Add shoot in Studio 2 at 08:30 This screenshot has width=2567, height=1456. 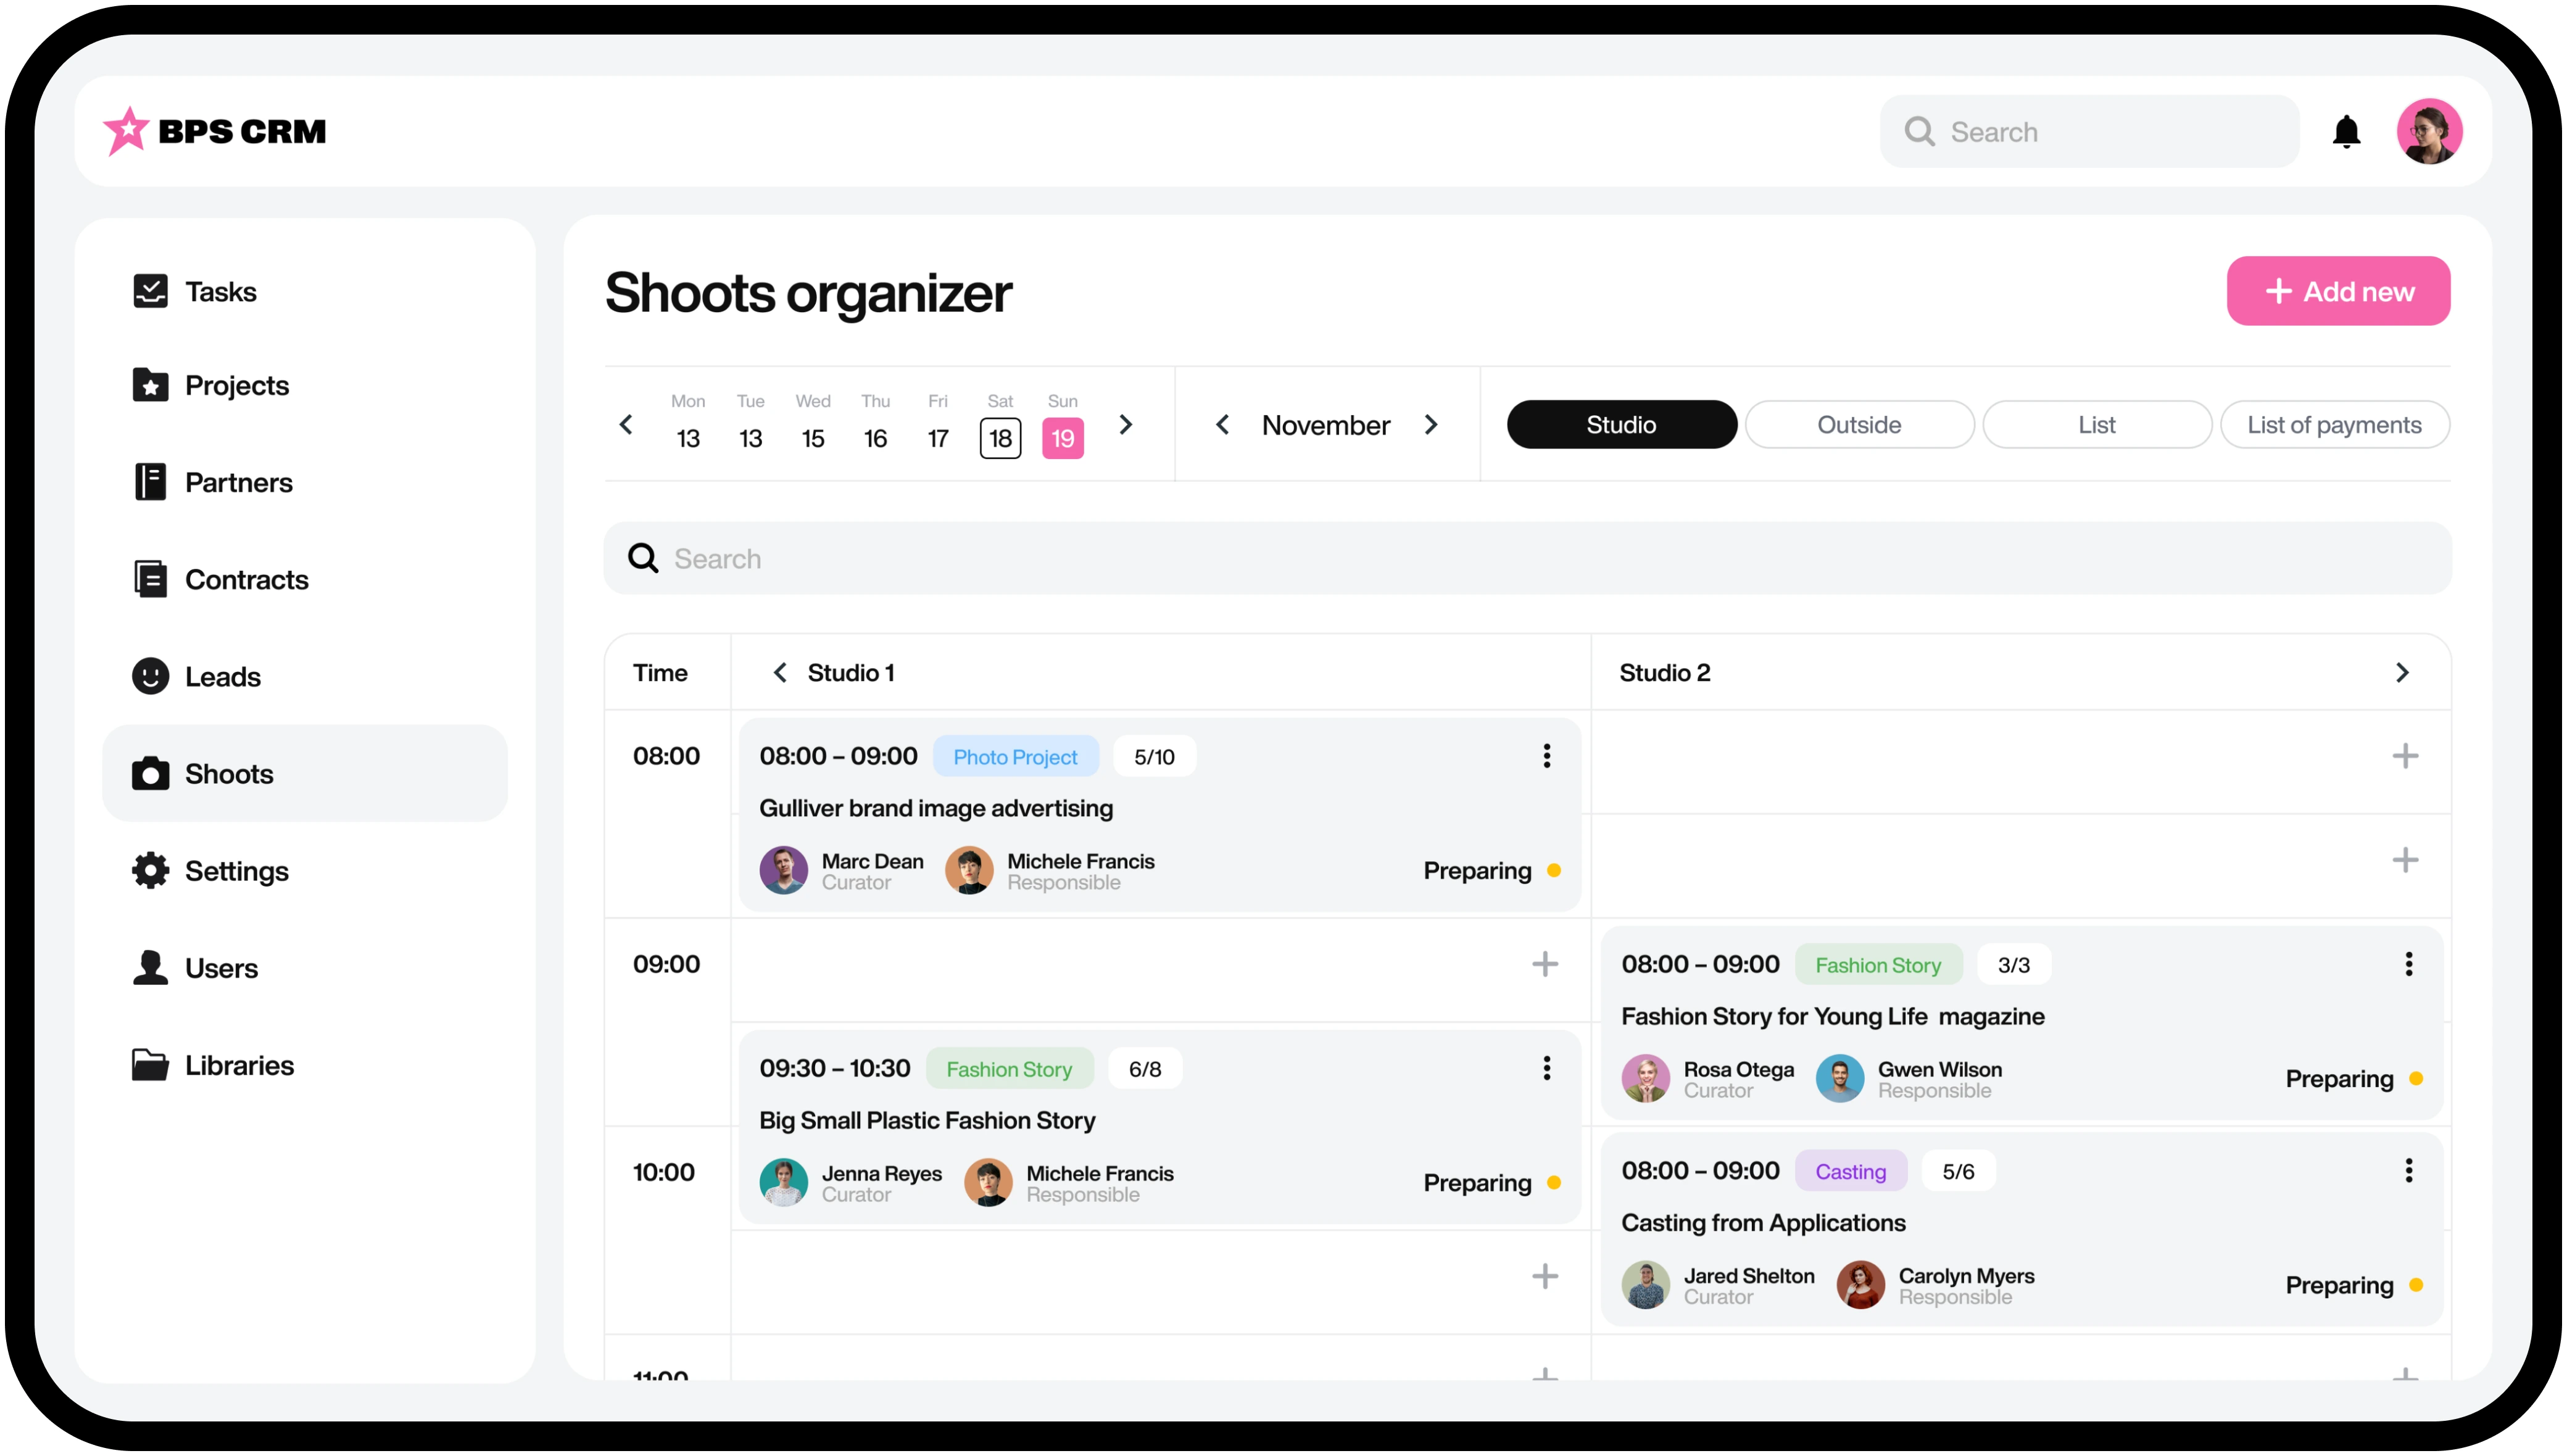point(2404,859)
